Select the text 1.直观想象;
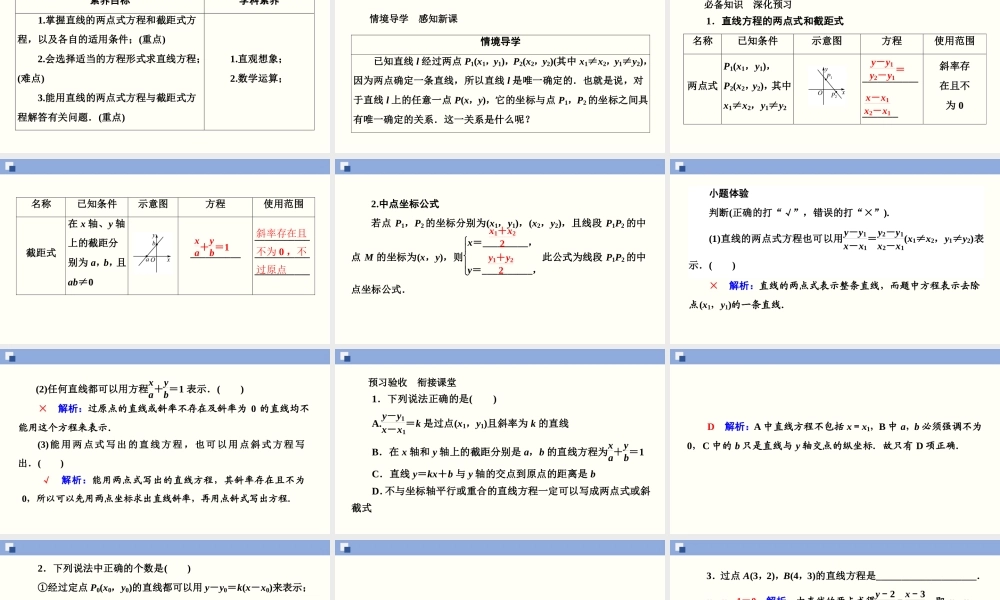The image size is (1000, 600). point(256,59)
